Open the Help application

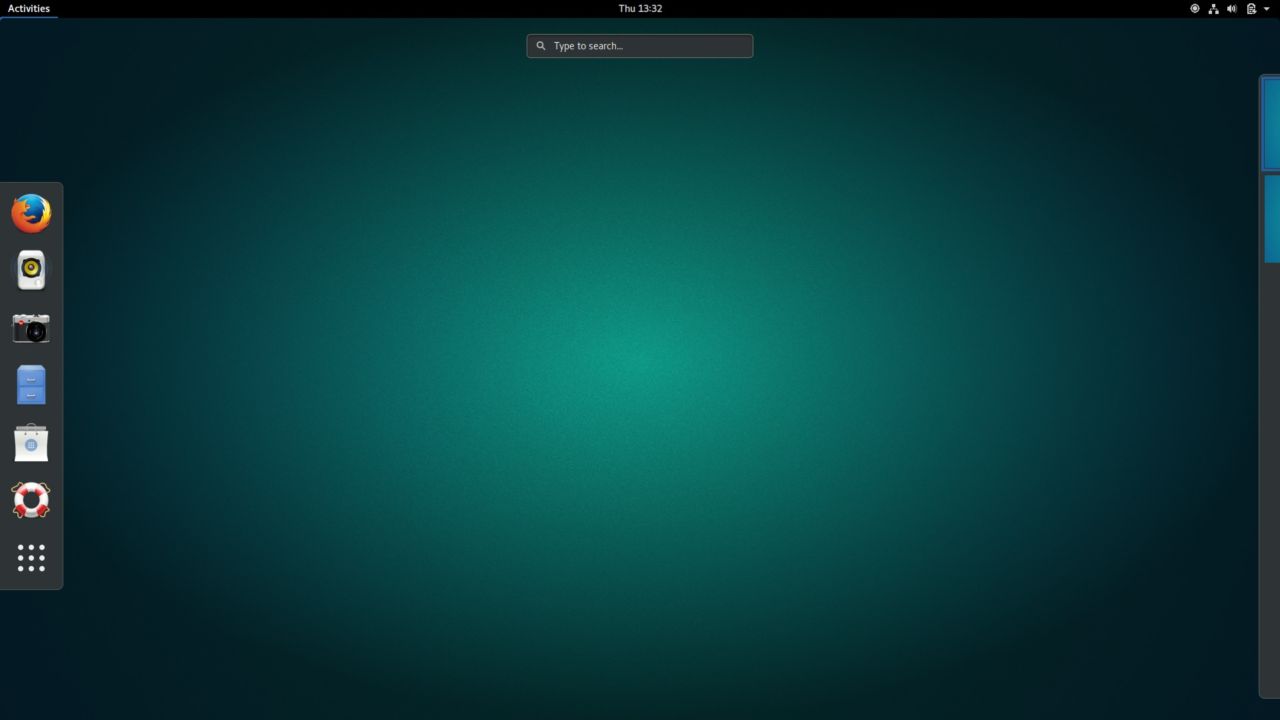[31, 500]
